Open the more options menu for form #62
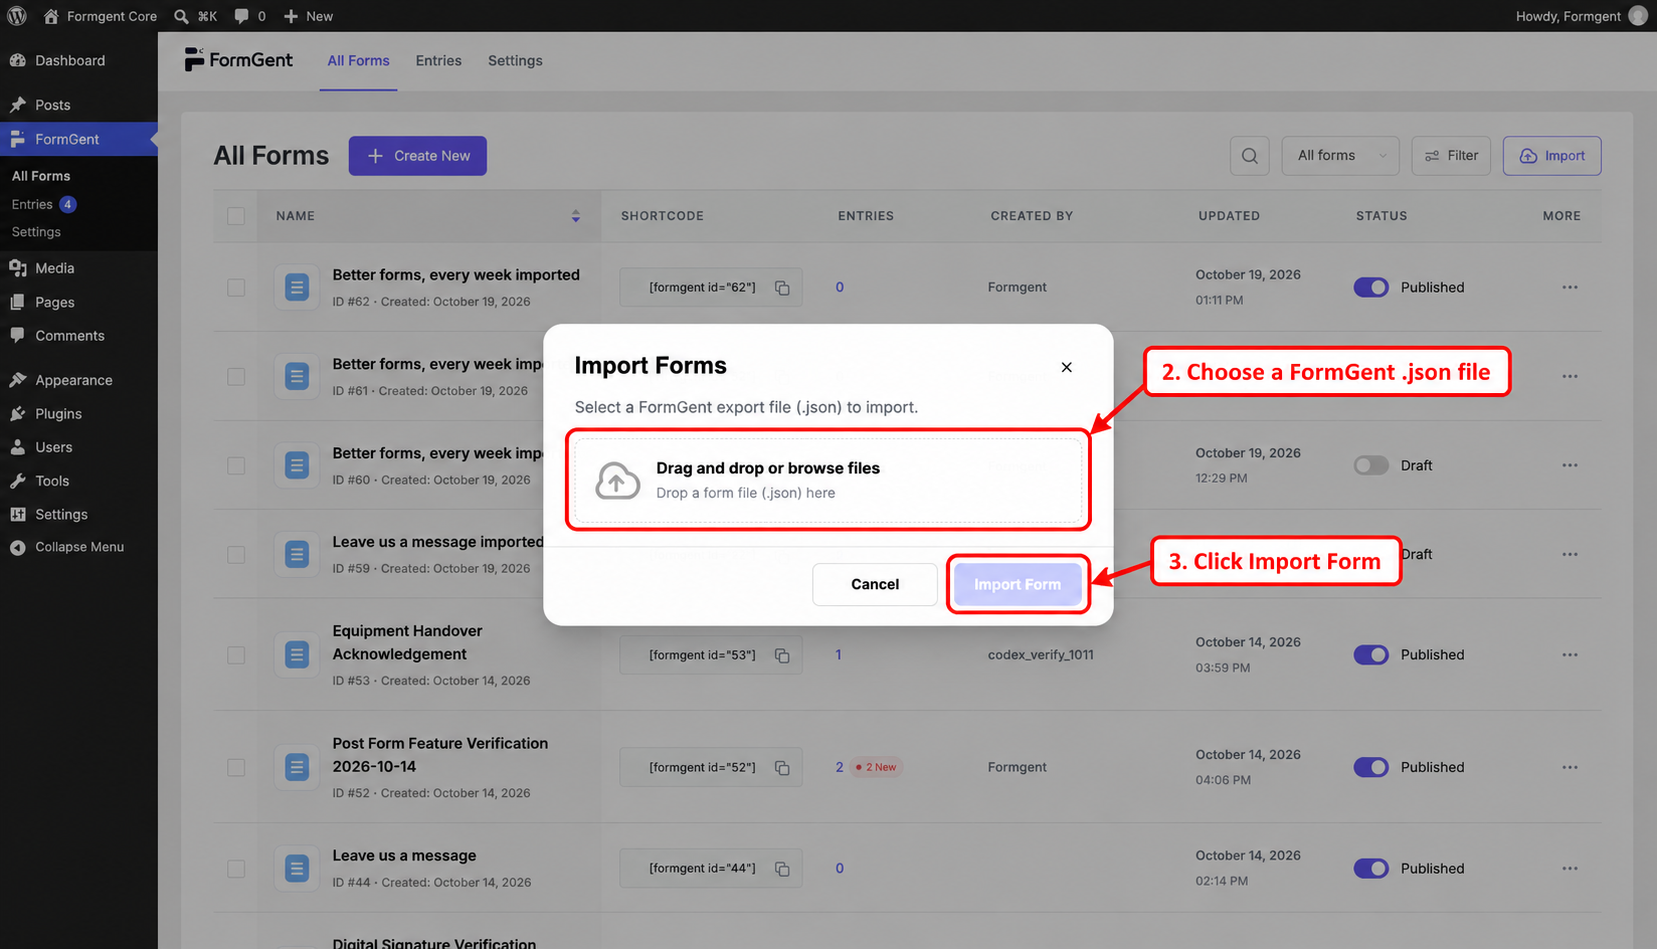1657x949 pixels. tap(1570, 288)
